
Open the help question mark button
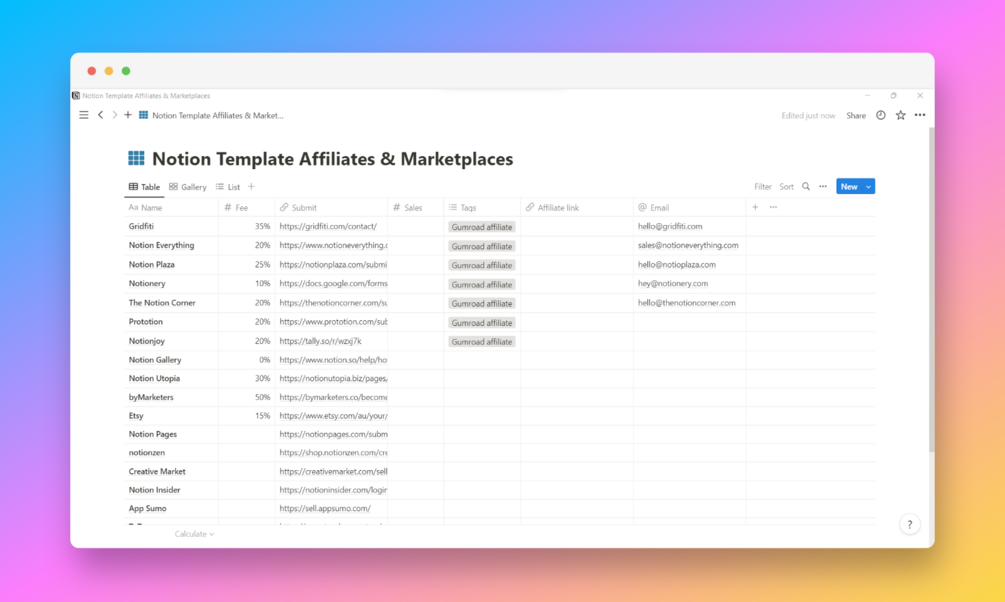(909, 524)
